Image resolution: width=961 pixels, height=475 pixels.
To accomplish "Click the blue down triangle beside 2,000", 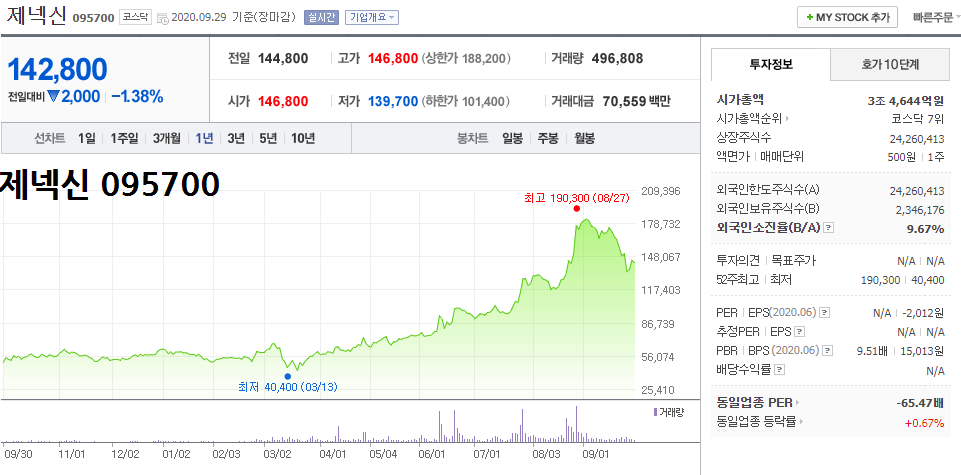I will [x=53, y=96].
